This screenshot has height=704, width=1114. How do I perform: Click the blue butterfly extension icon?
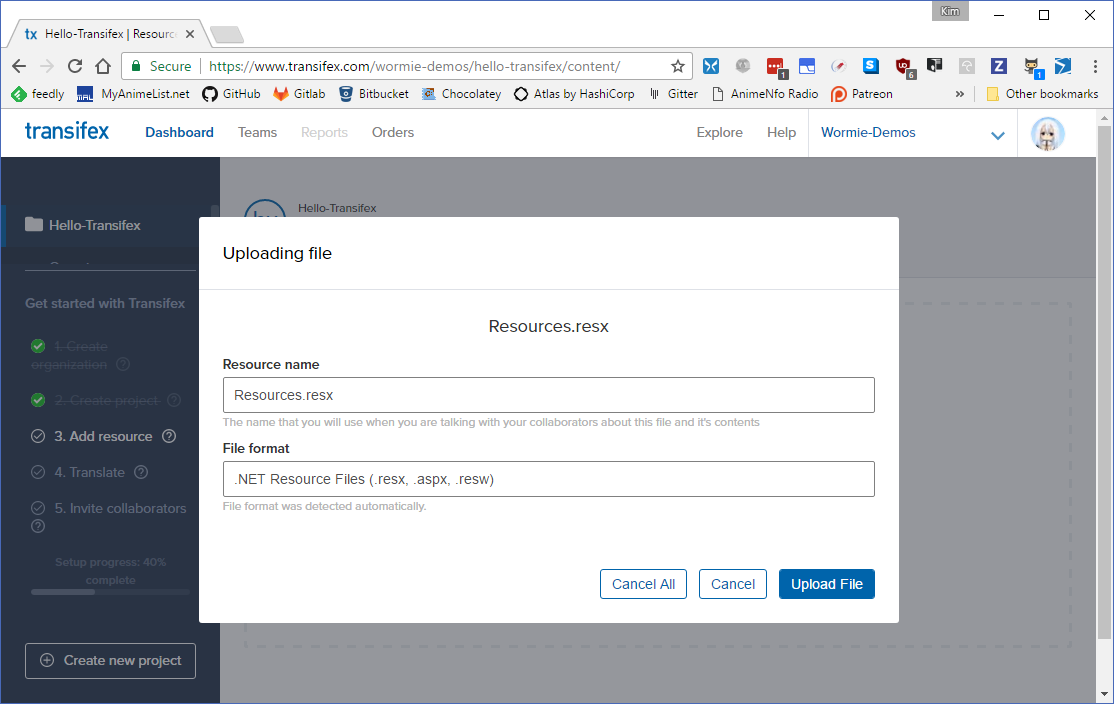click(x=710, y=66)
